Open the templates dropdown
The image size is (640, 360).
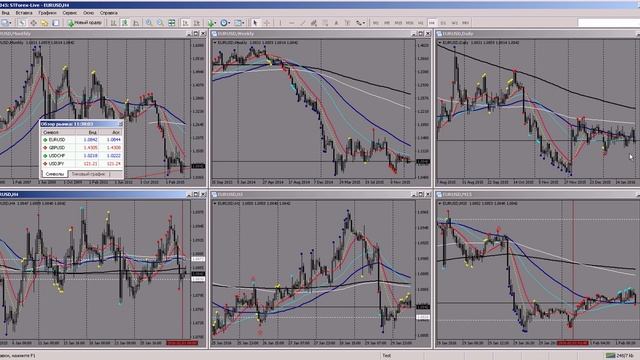click(x=239, y=23)
